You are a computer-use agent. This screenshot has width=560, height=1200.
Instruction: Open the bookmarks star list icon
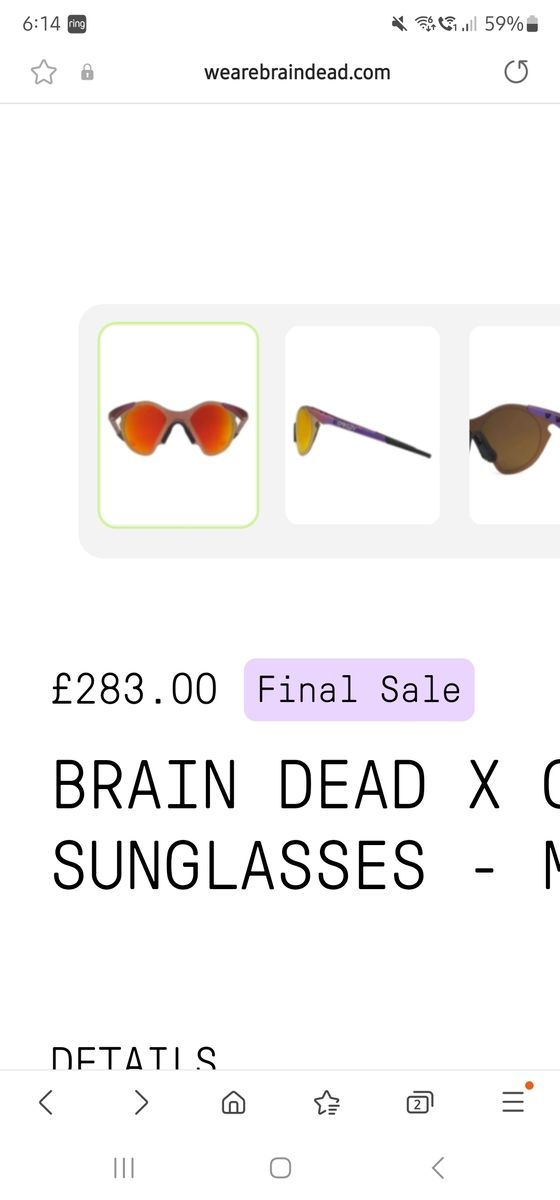[326, 1102]
